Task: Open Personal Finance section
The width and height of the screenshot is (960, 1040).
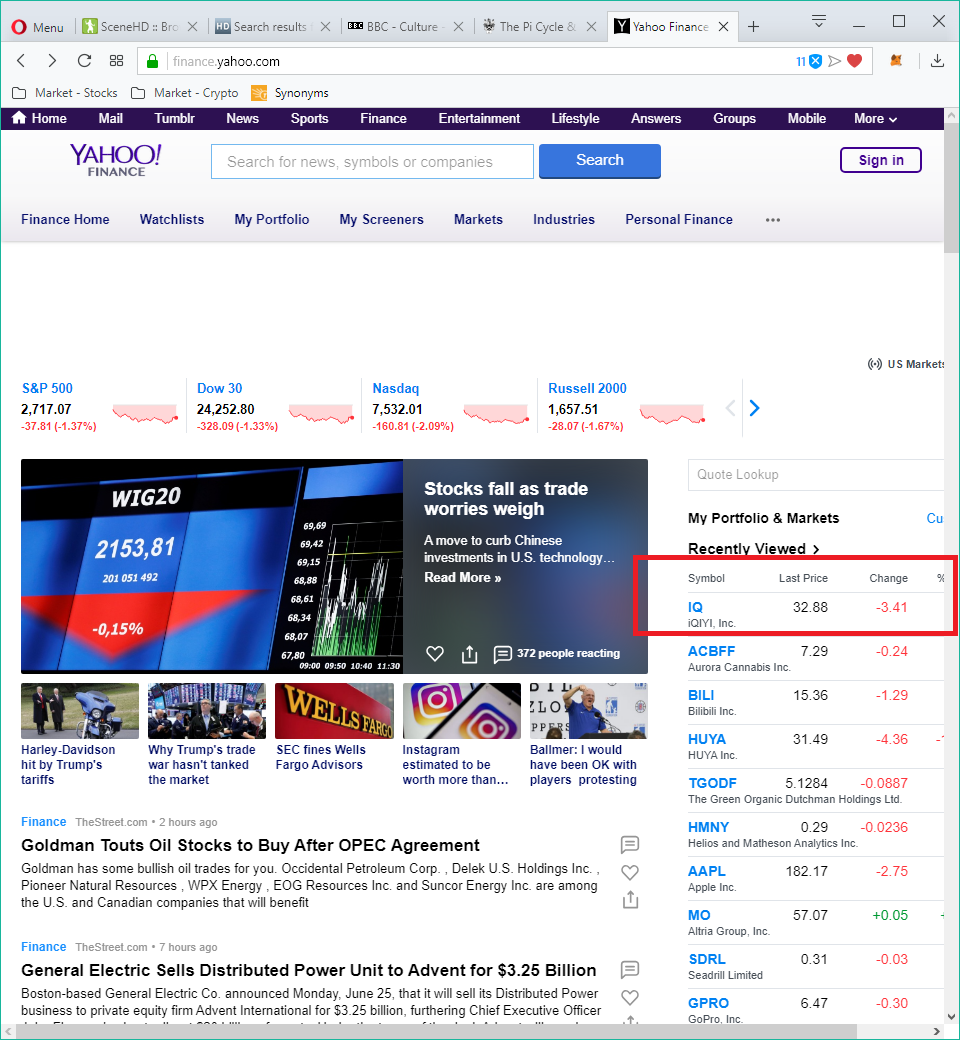Action: 679,220
